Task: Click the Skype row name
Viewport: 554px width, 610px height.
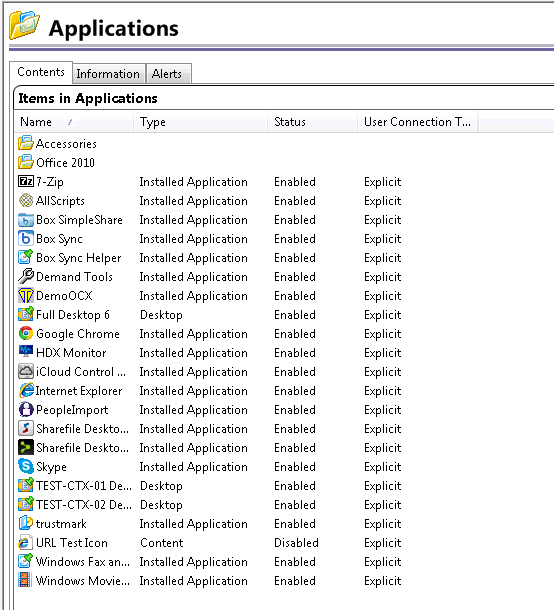Action: 51,467
